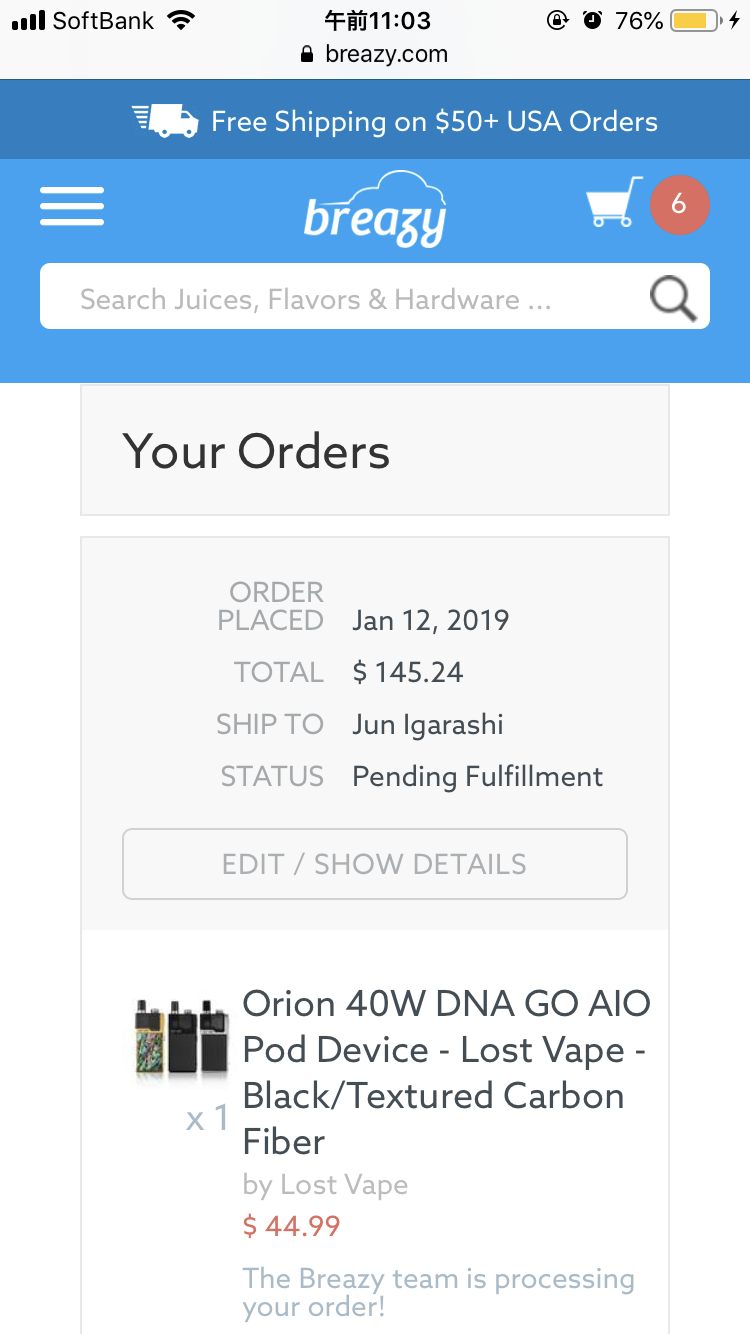This screenshot has width=750, height=1334.
Task: Tap the $ 44.99 product price
Action: click(x=291, y=1226)
